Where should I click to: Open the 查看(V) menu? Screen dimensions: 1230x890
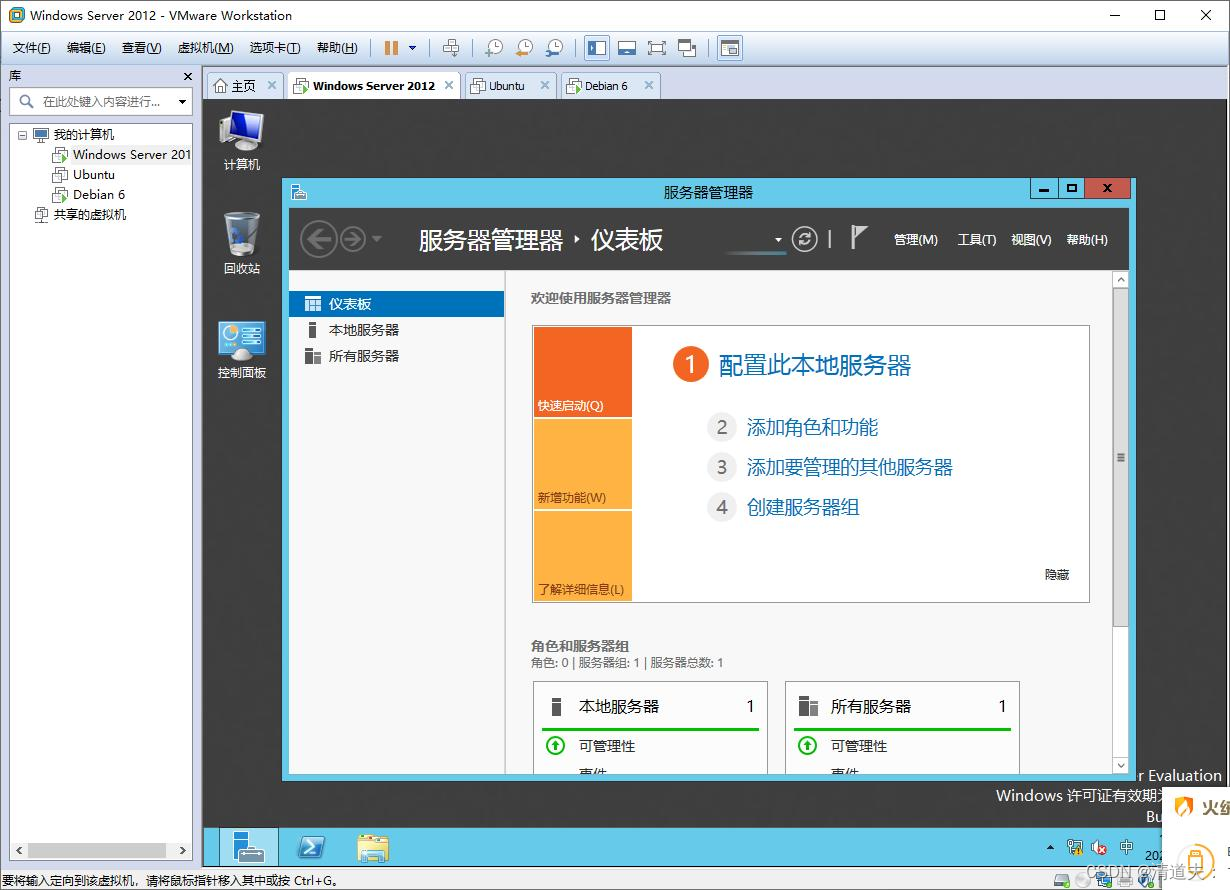(141, 48)
